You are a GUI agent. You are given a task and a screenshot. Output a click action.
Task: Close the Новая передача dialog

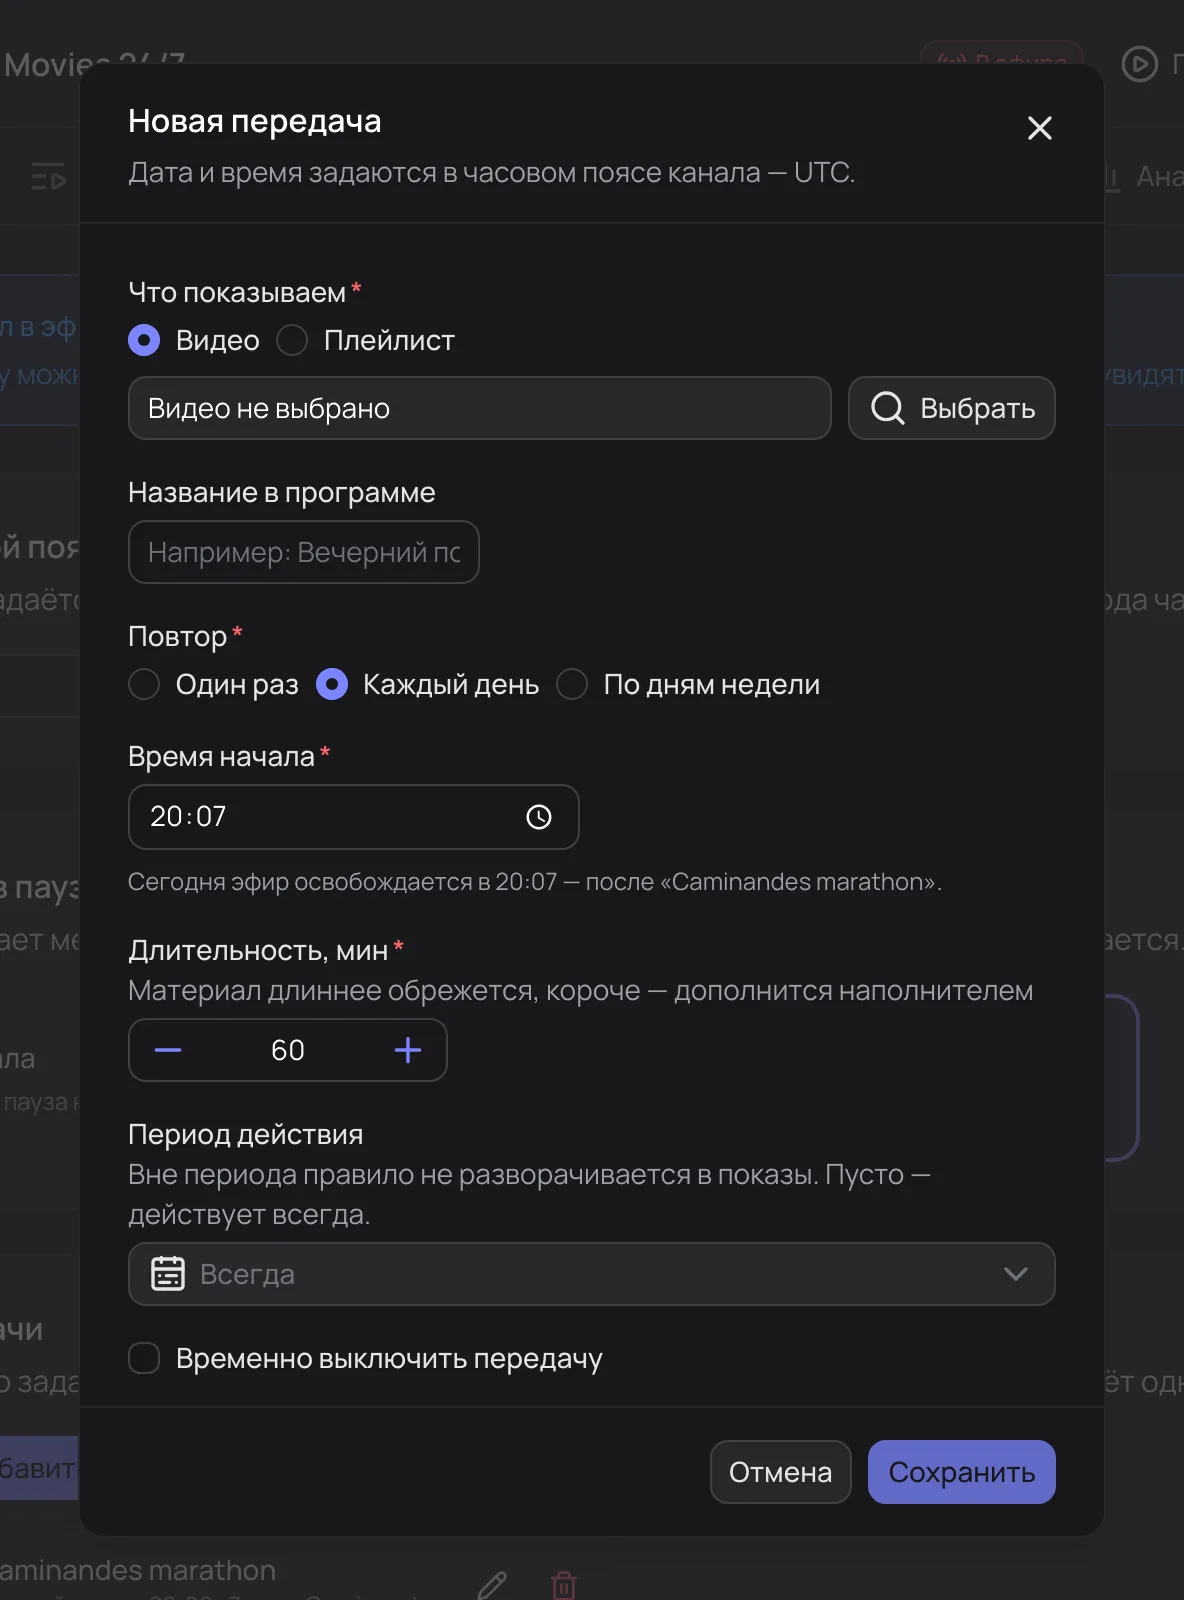1040,128
